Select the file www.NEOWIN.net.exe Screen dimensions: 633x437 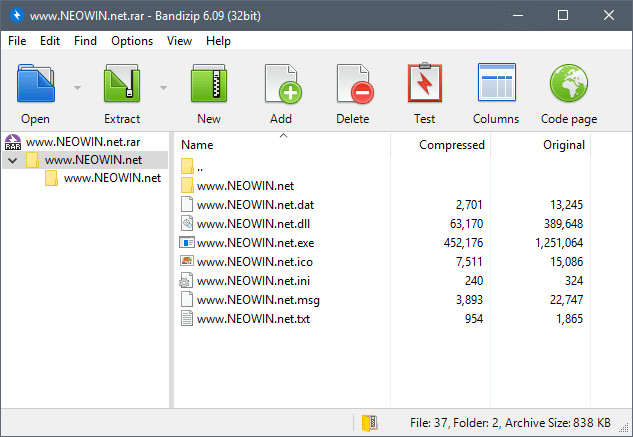[255, 243]
